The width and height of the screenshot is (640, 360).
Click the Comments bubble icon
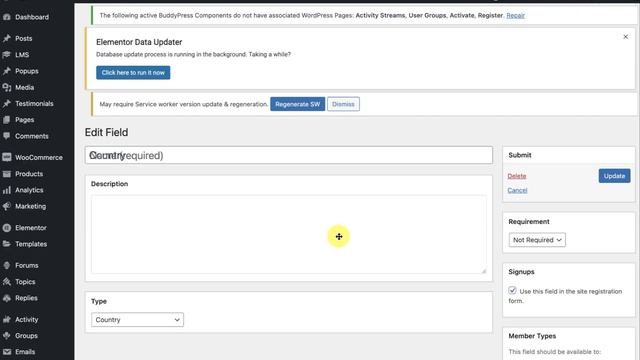7,136
